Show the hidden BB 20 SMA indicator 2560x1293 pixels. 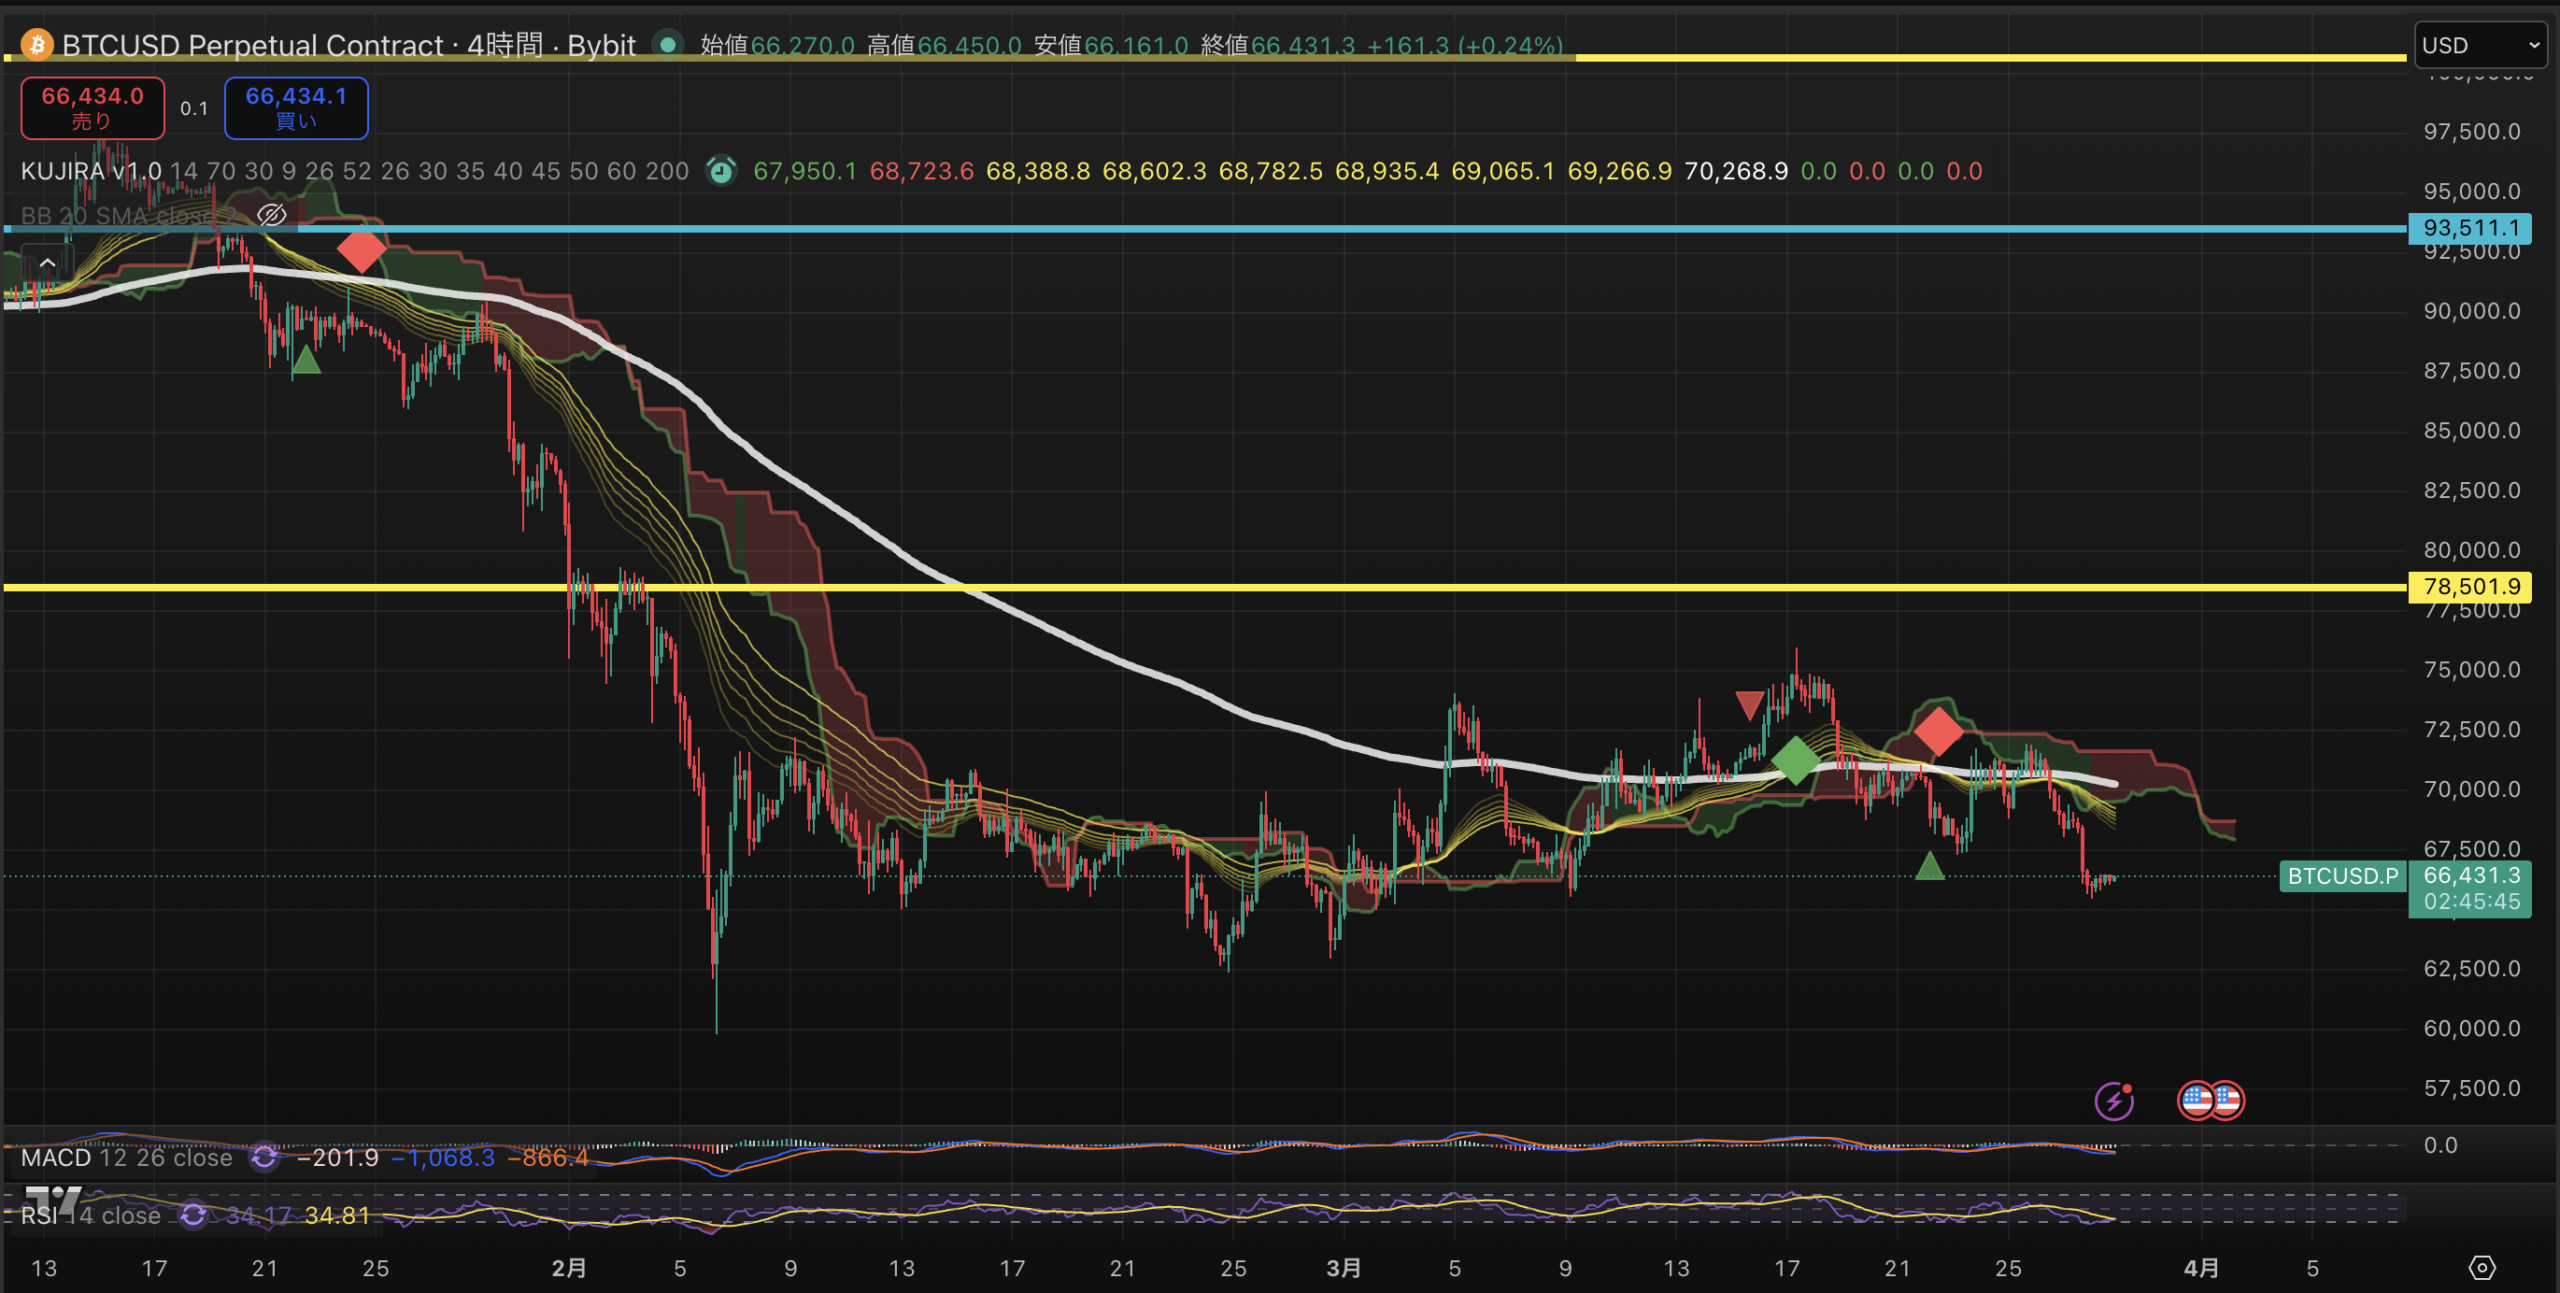click(x=271, y=215)
